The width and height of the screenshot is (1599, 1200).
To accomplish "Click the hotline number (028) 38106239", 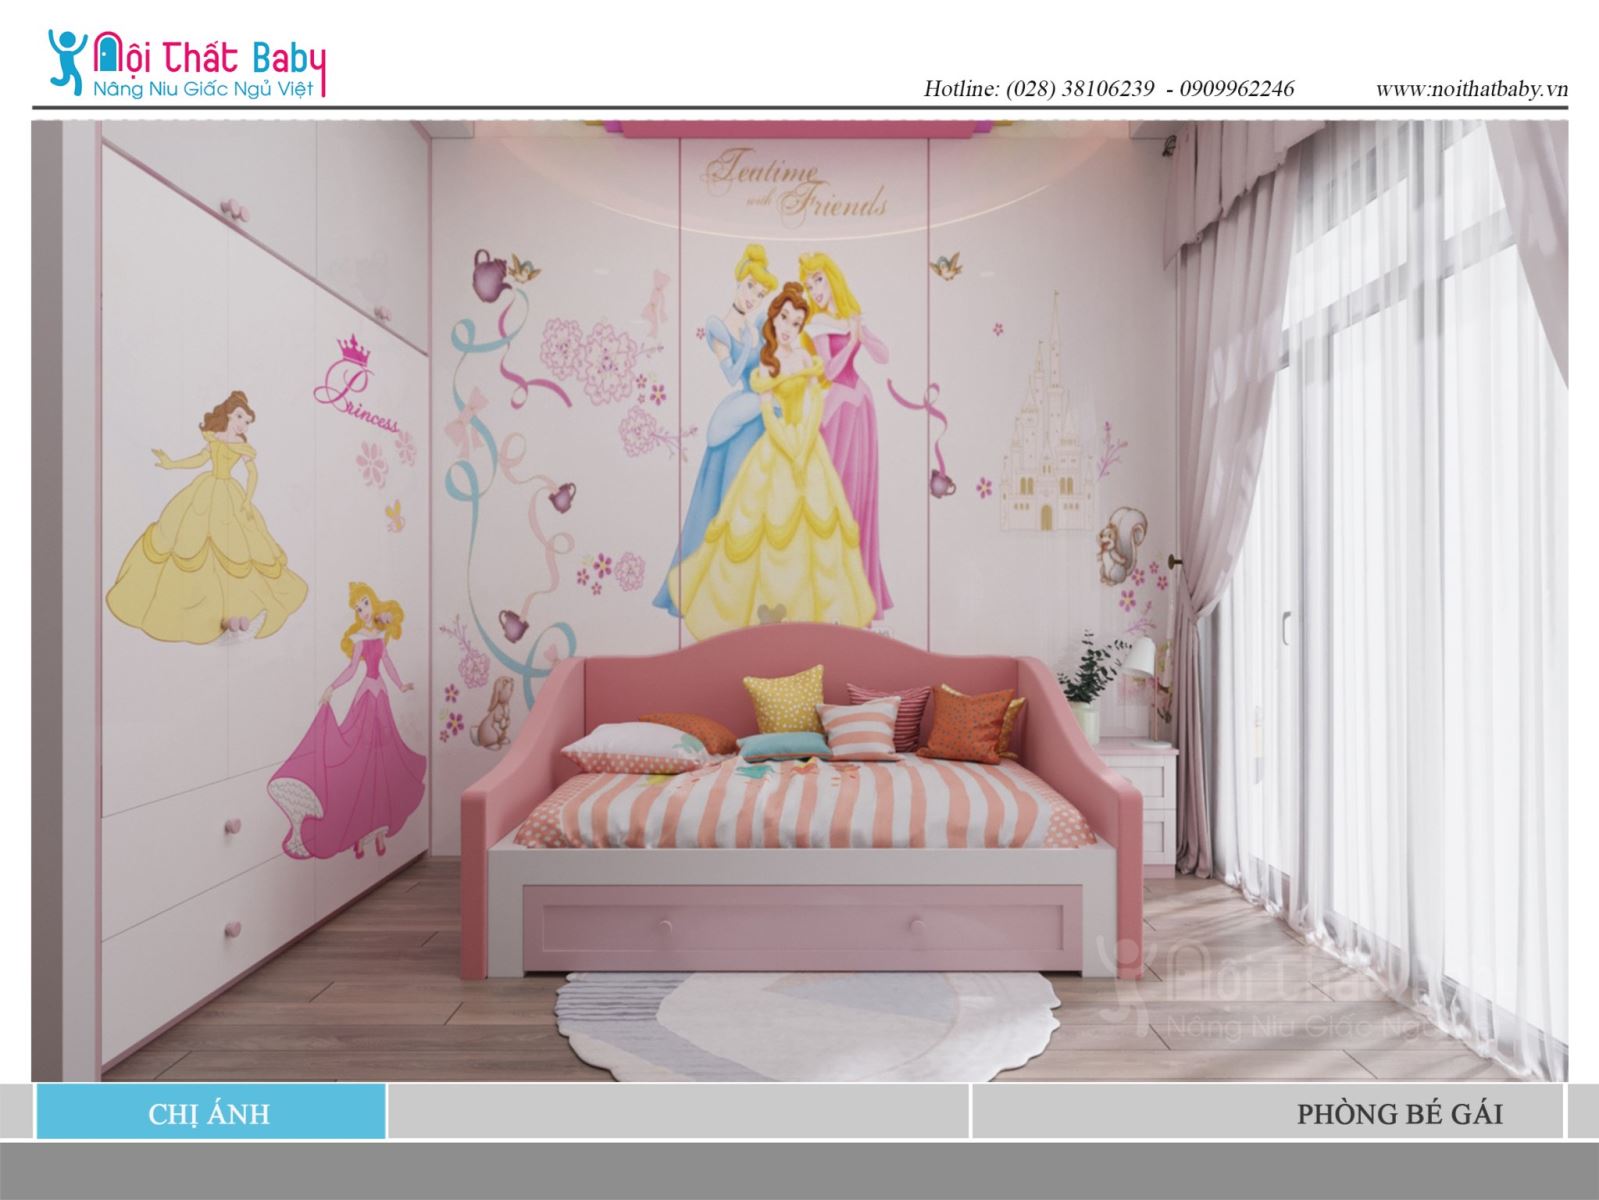I will click(x=1080, y=89).
